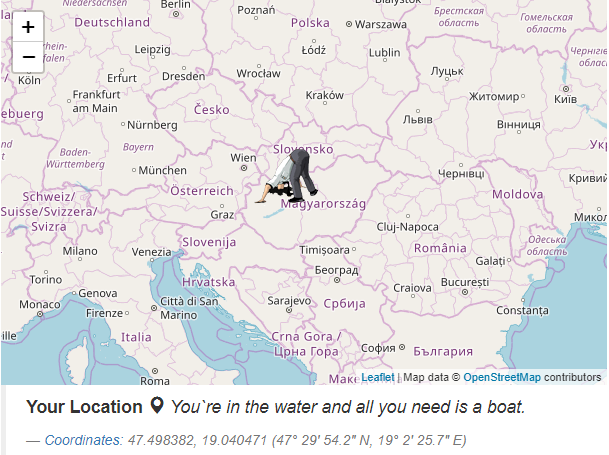Click the Coordinates link text

coord(84,439)
